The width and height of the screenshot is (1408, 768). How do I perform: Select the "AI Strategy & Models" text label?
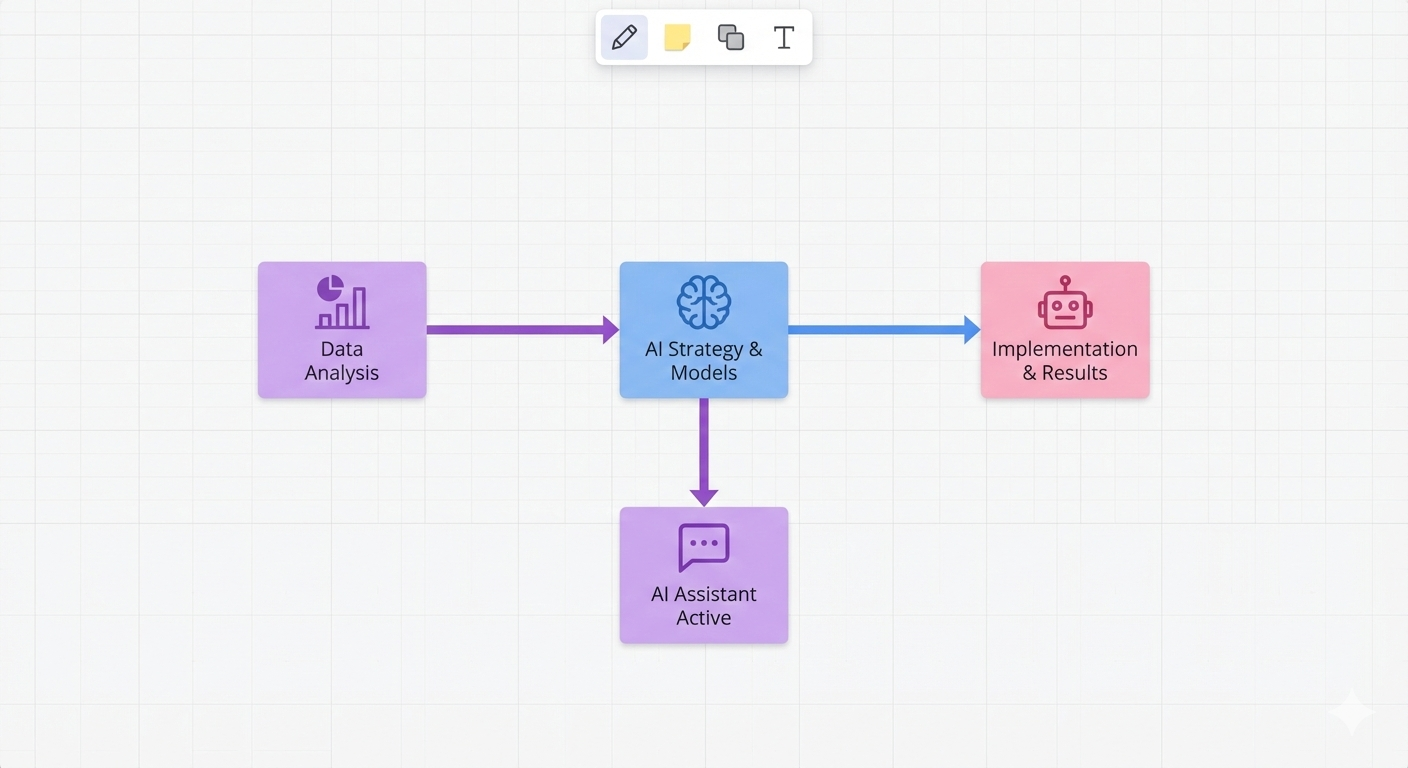pos(704,361)
